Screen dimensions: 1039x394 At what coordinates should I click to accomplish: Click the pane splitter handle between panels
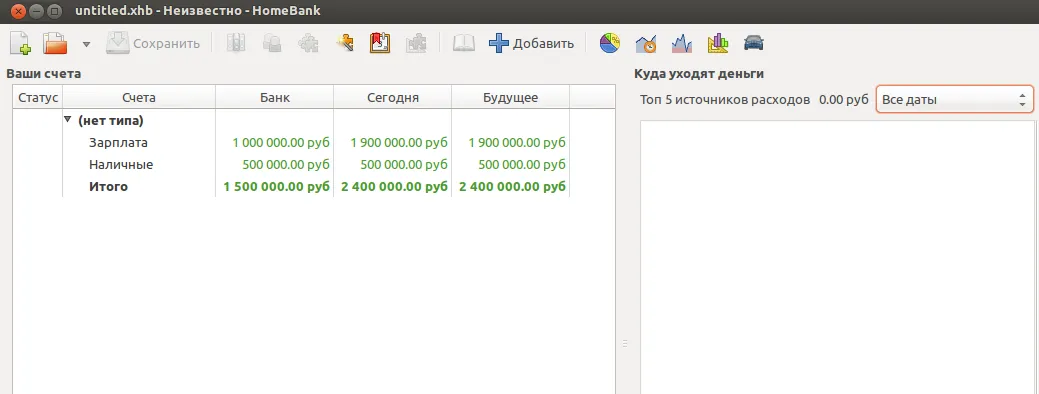click(624, 343)
